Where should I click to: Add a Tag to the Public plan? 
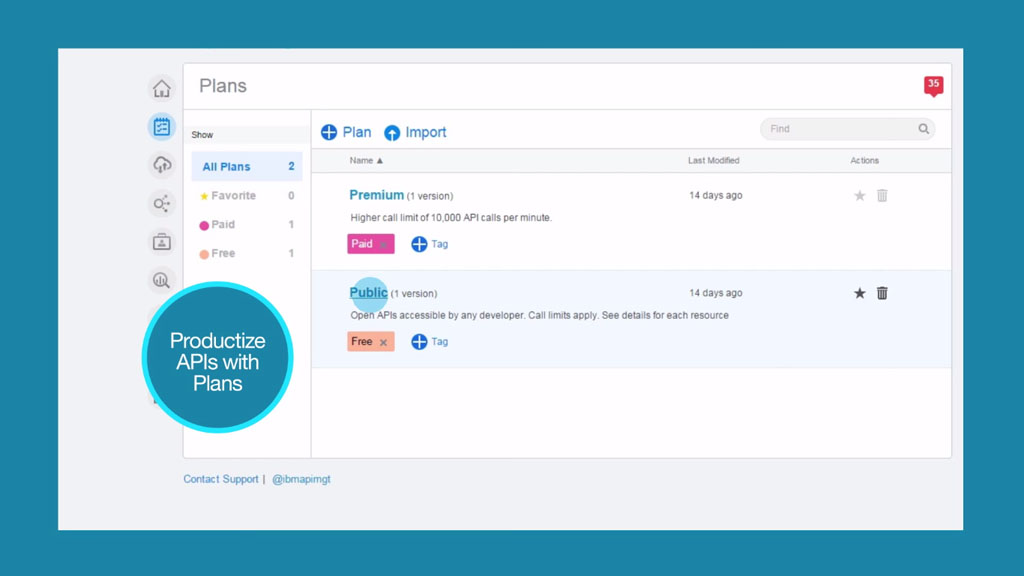click(430, 342)
